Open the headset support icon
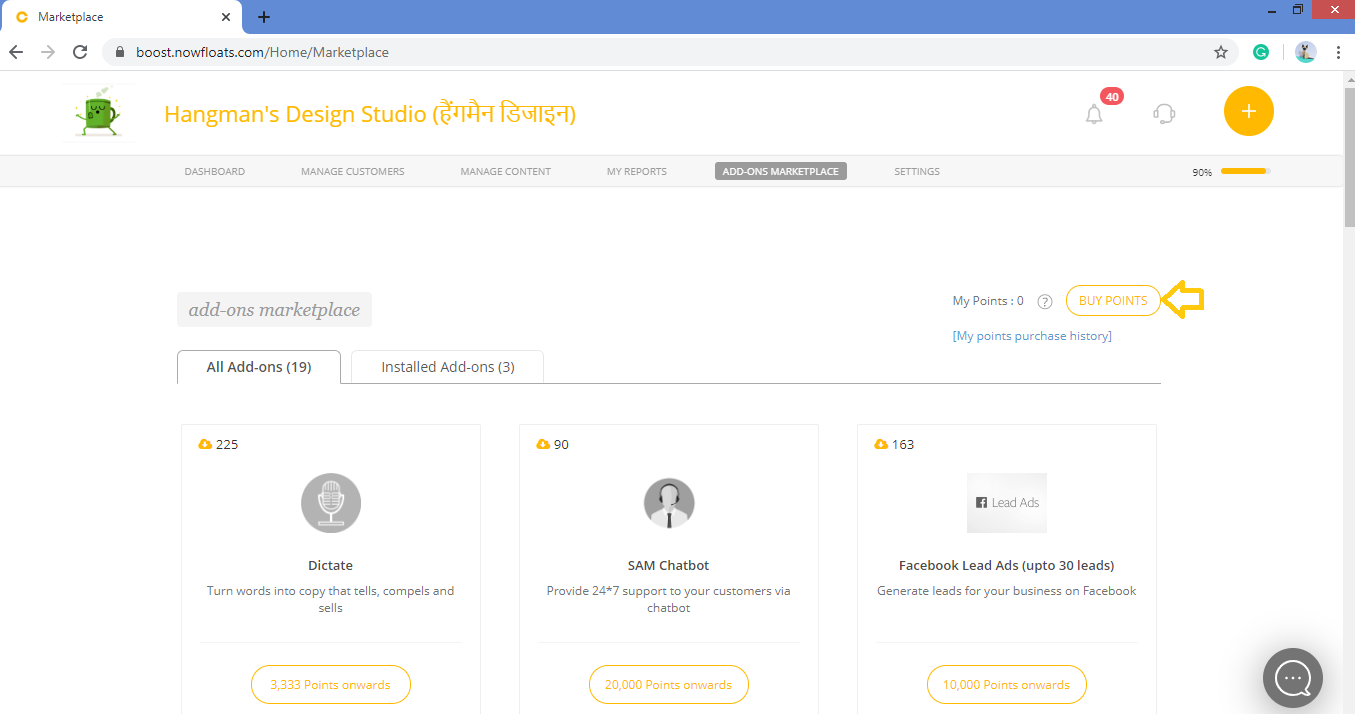Viewport: 1355px width, 714px height. [1164, 113]
